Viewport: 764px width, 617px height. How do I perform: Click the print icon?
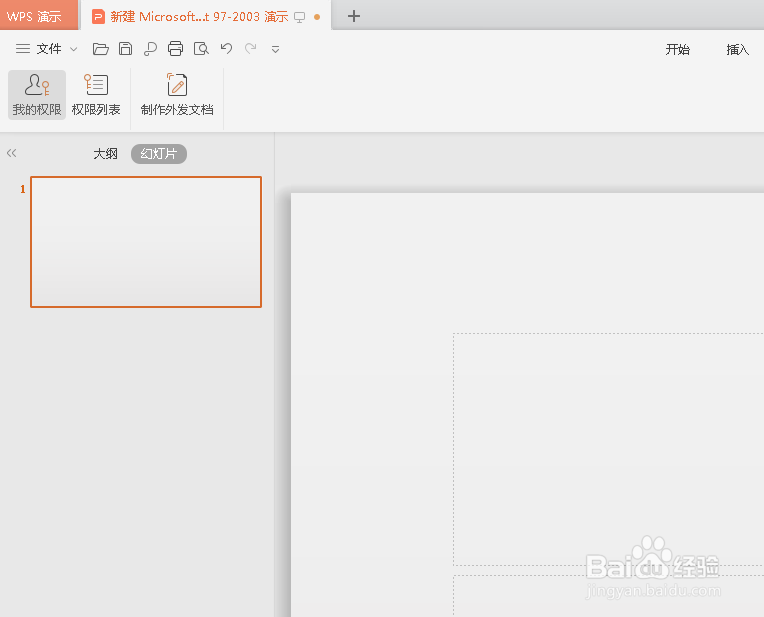click(x=175, y=49)
